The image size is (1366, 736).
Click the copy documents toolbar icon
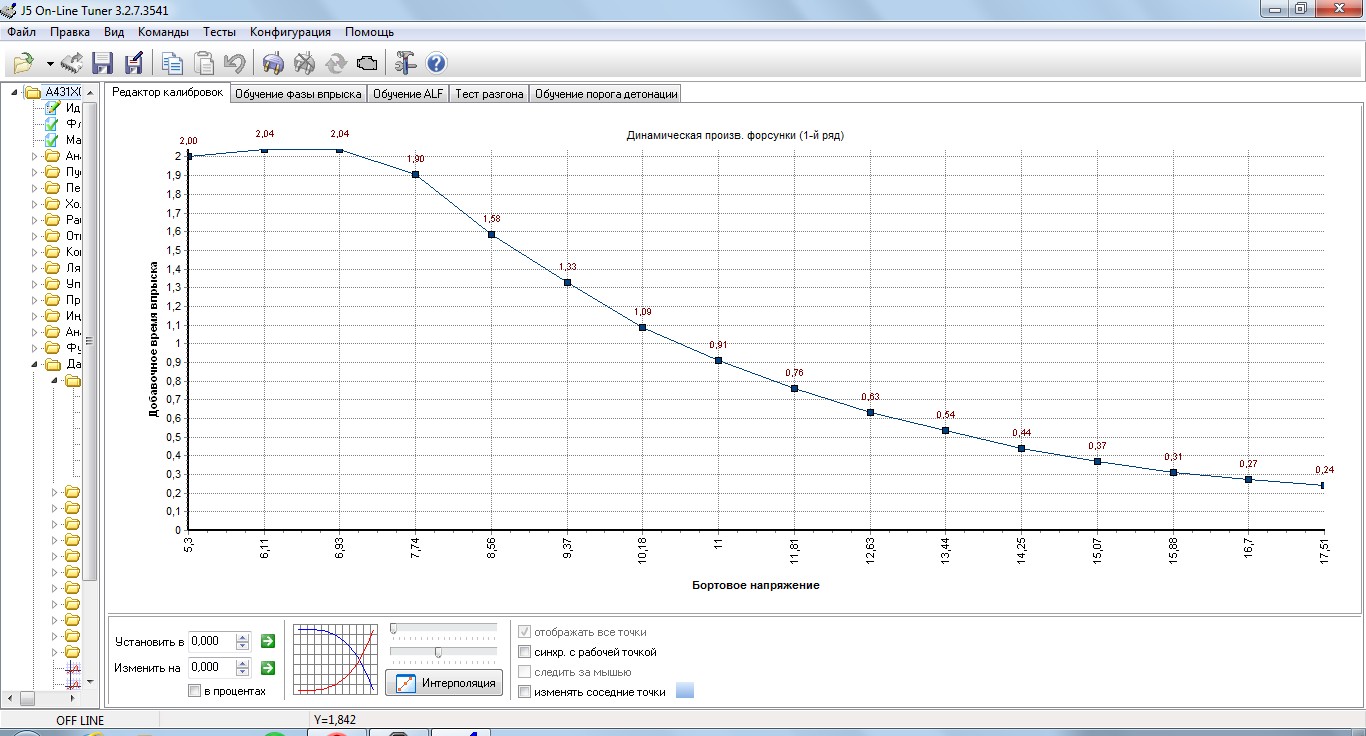point(172,63)
